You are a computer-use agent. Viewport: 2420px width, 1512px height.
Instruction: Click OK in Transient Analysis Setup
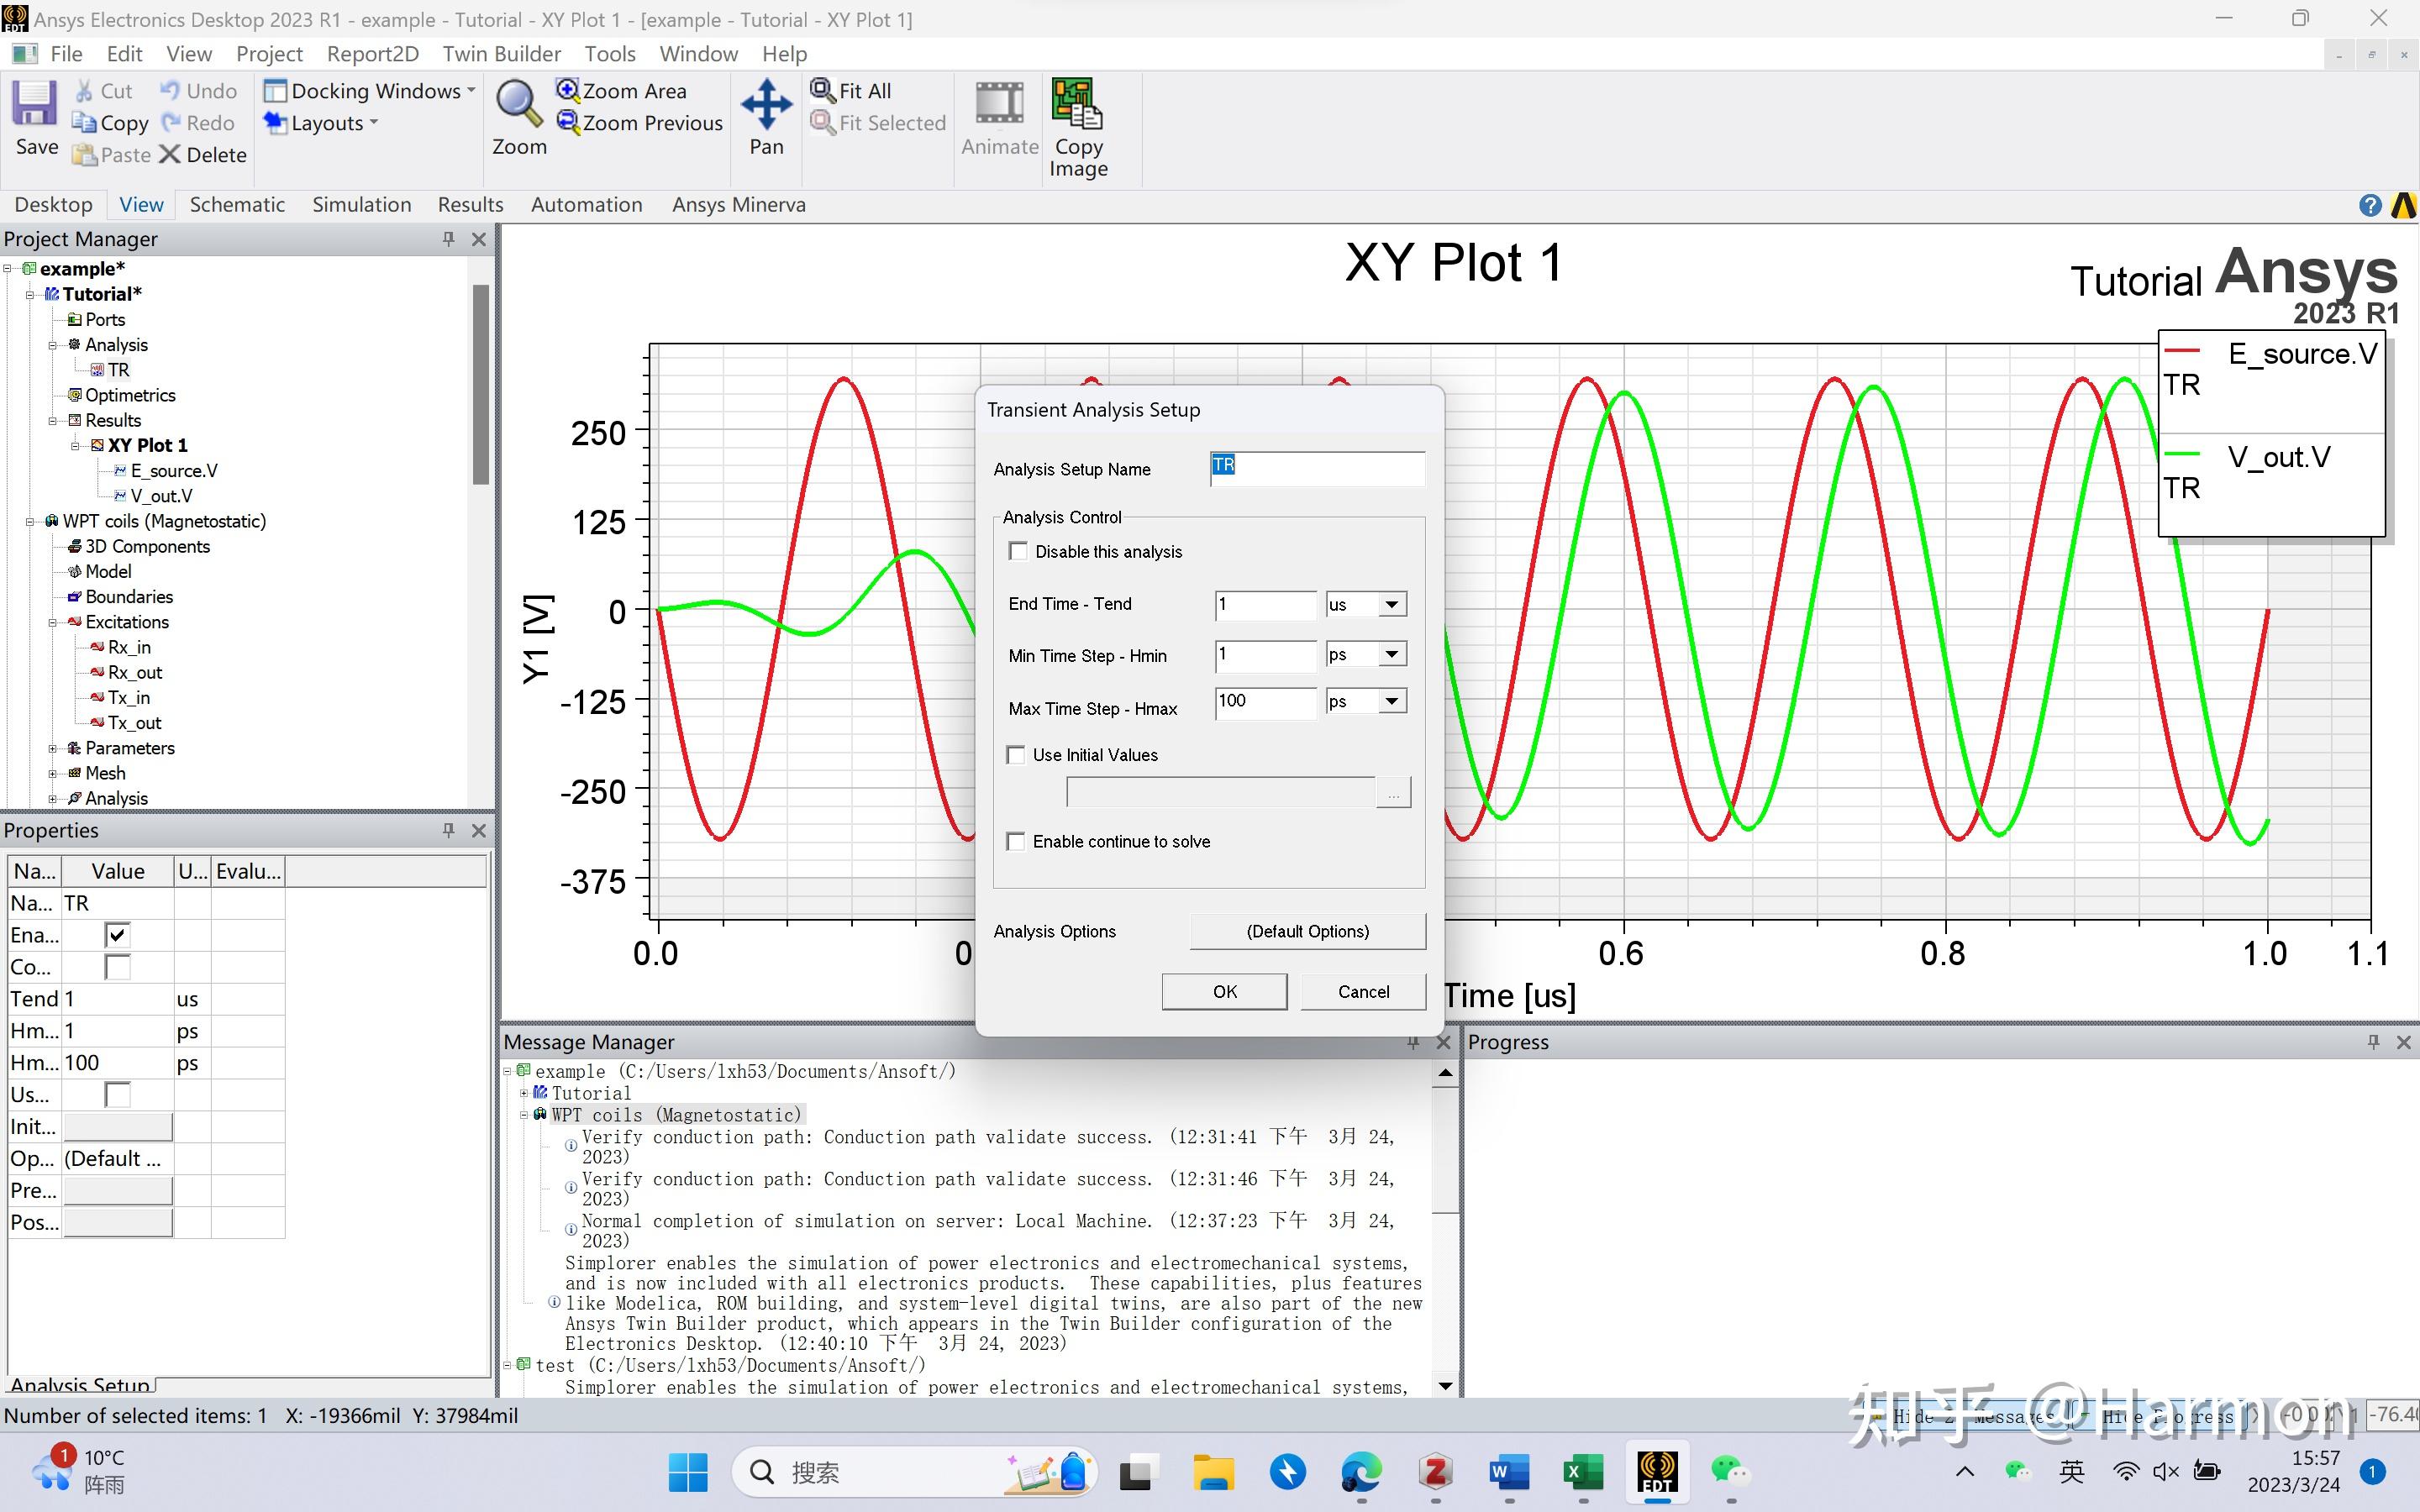click(x=1224, y=991)
